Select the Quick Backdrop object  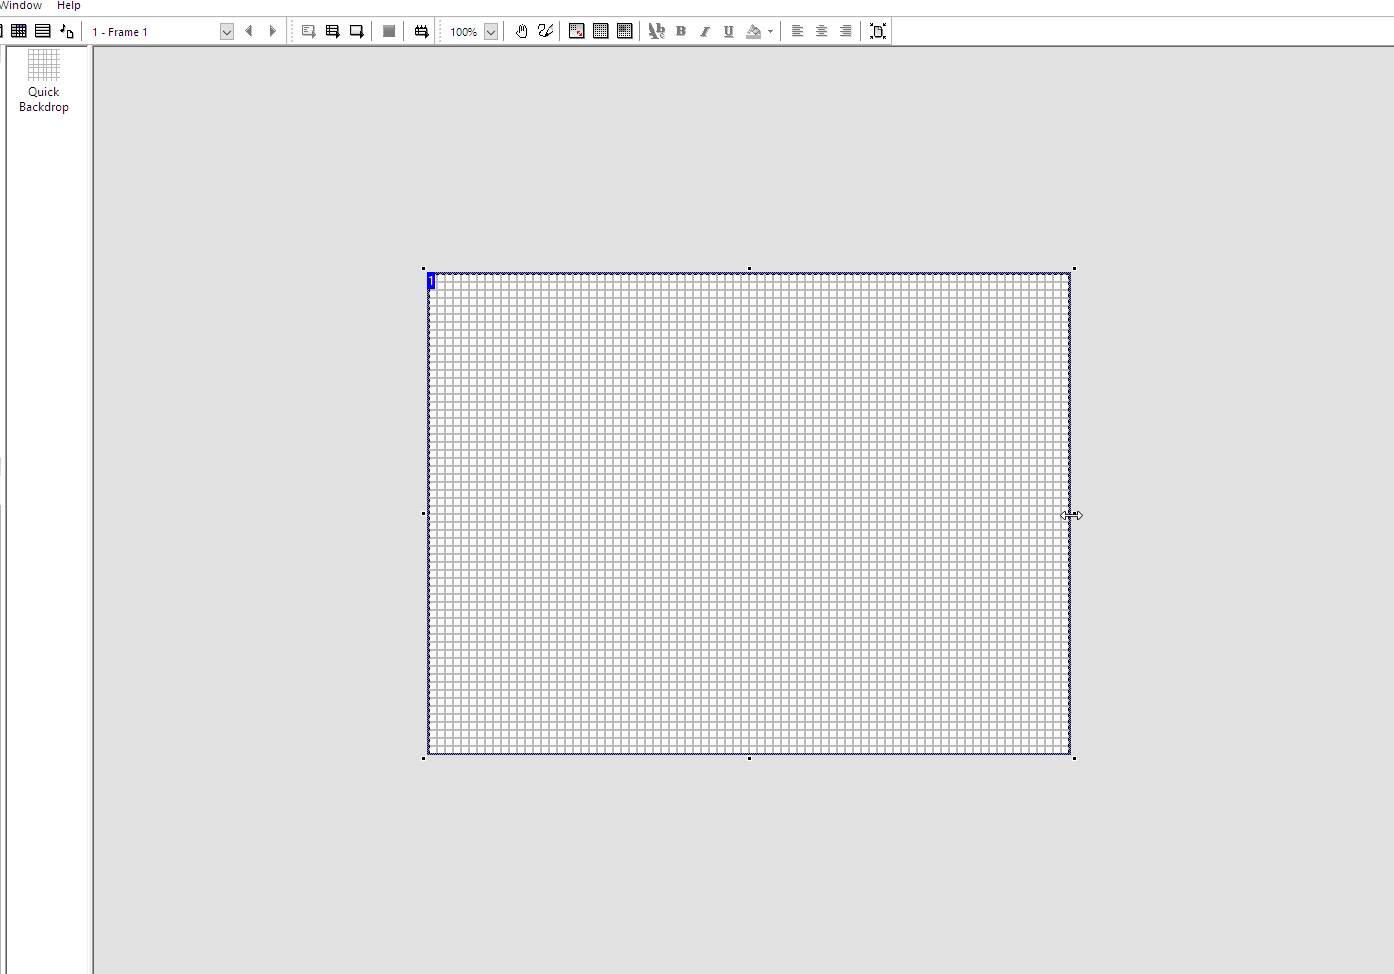point(44,81)
